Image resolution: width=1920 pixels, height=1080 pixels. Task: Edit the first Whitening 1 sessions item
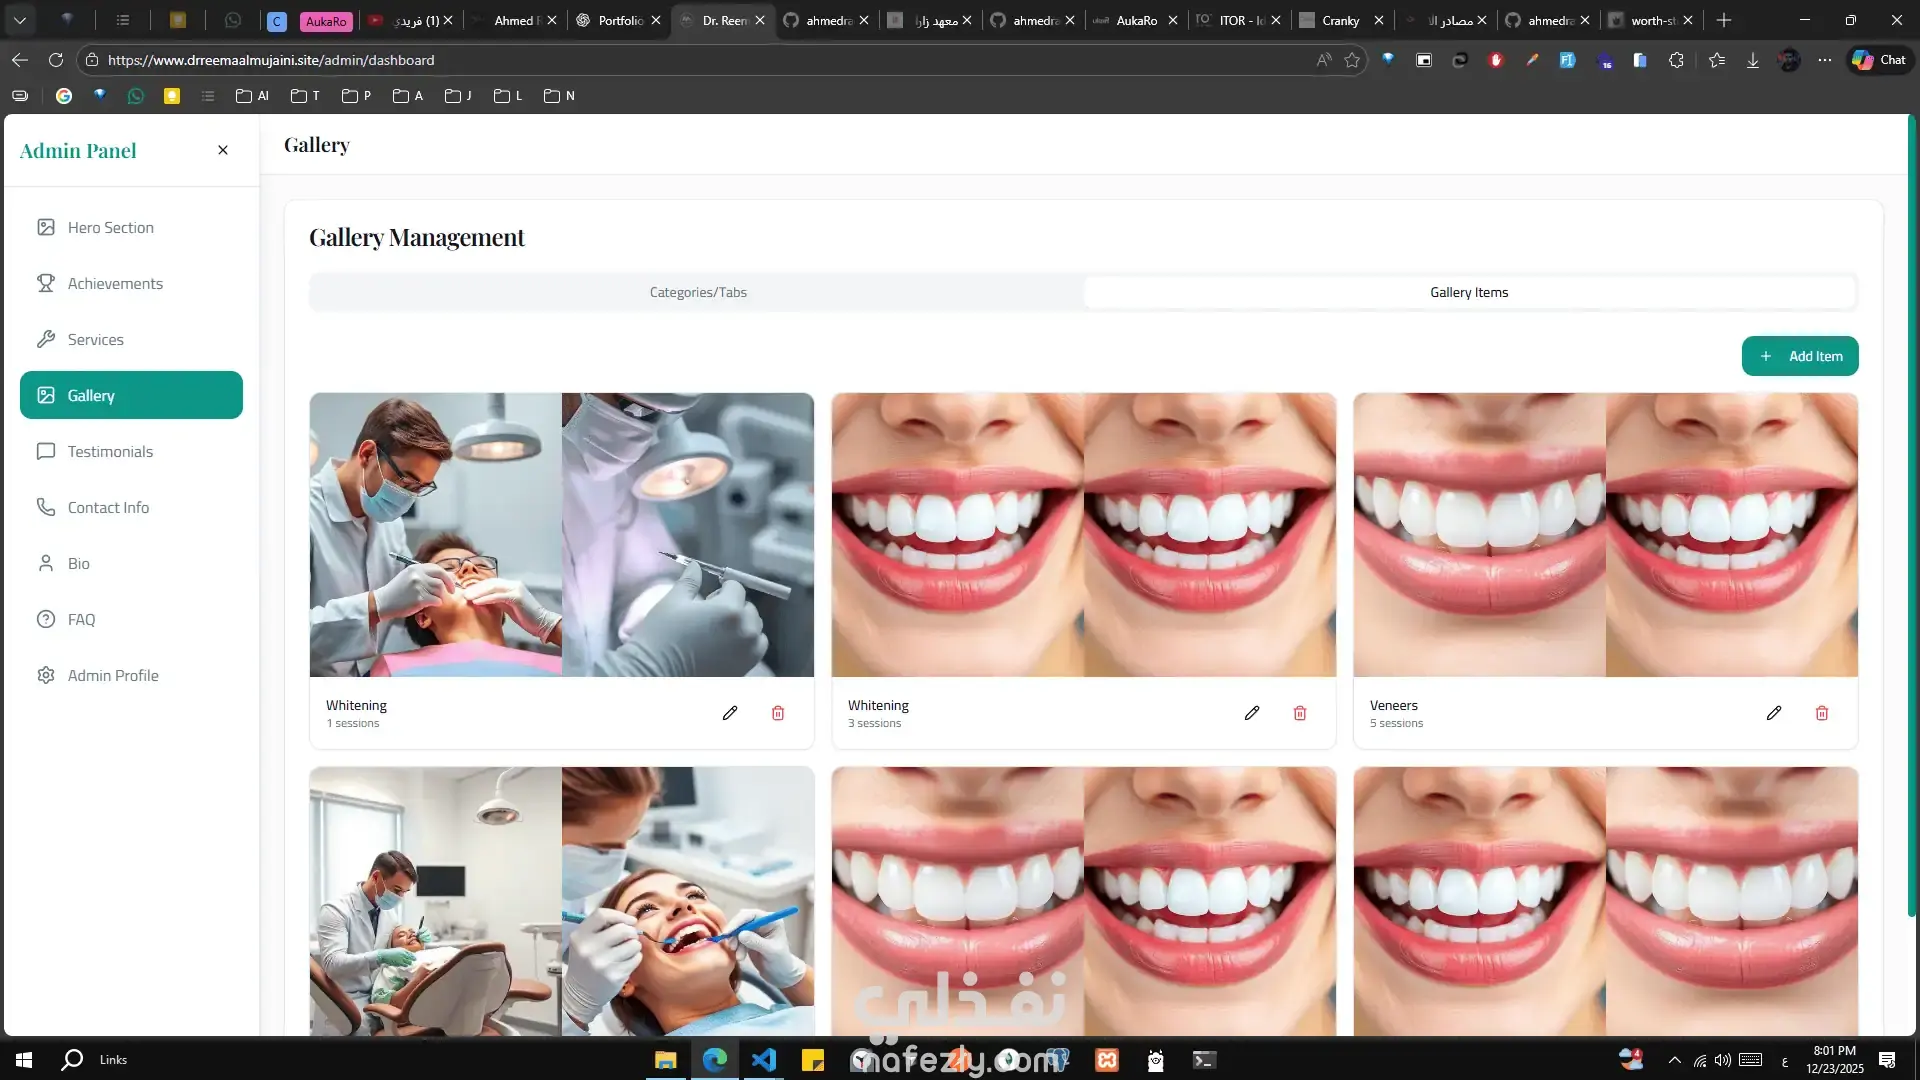[730, 713]
